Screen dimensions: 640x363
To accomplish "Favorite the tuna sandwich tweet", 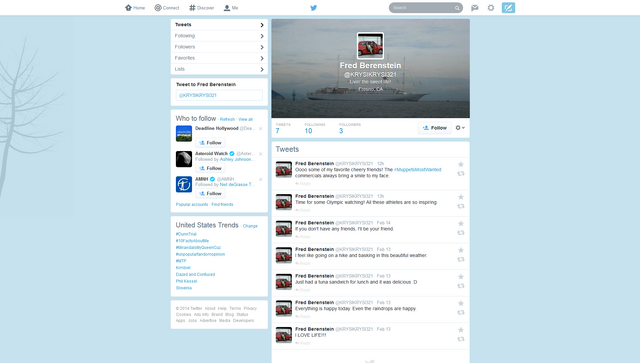I will [x=461, y=277].
